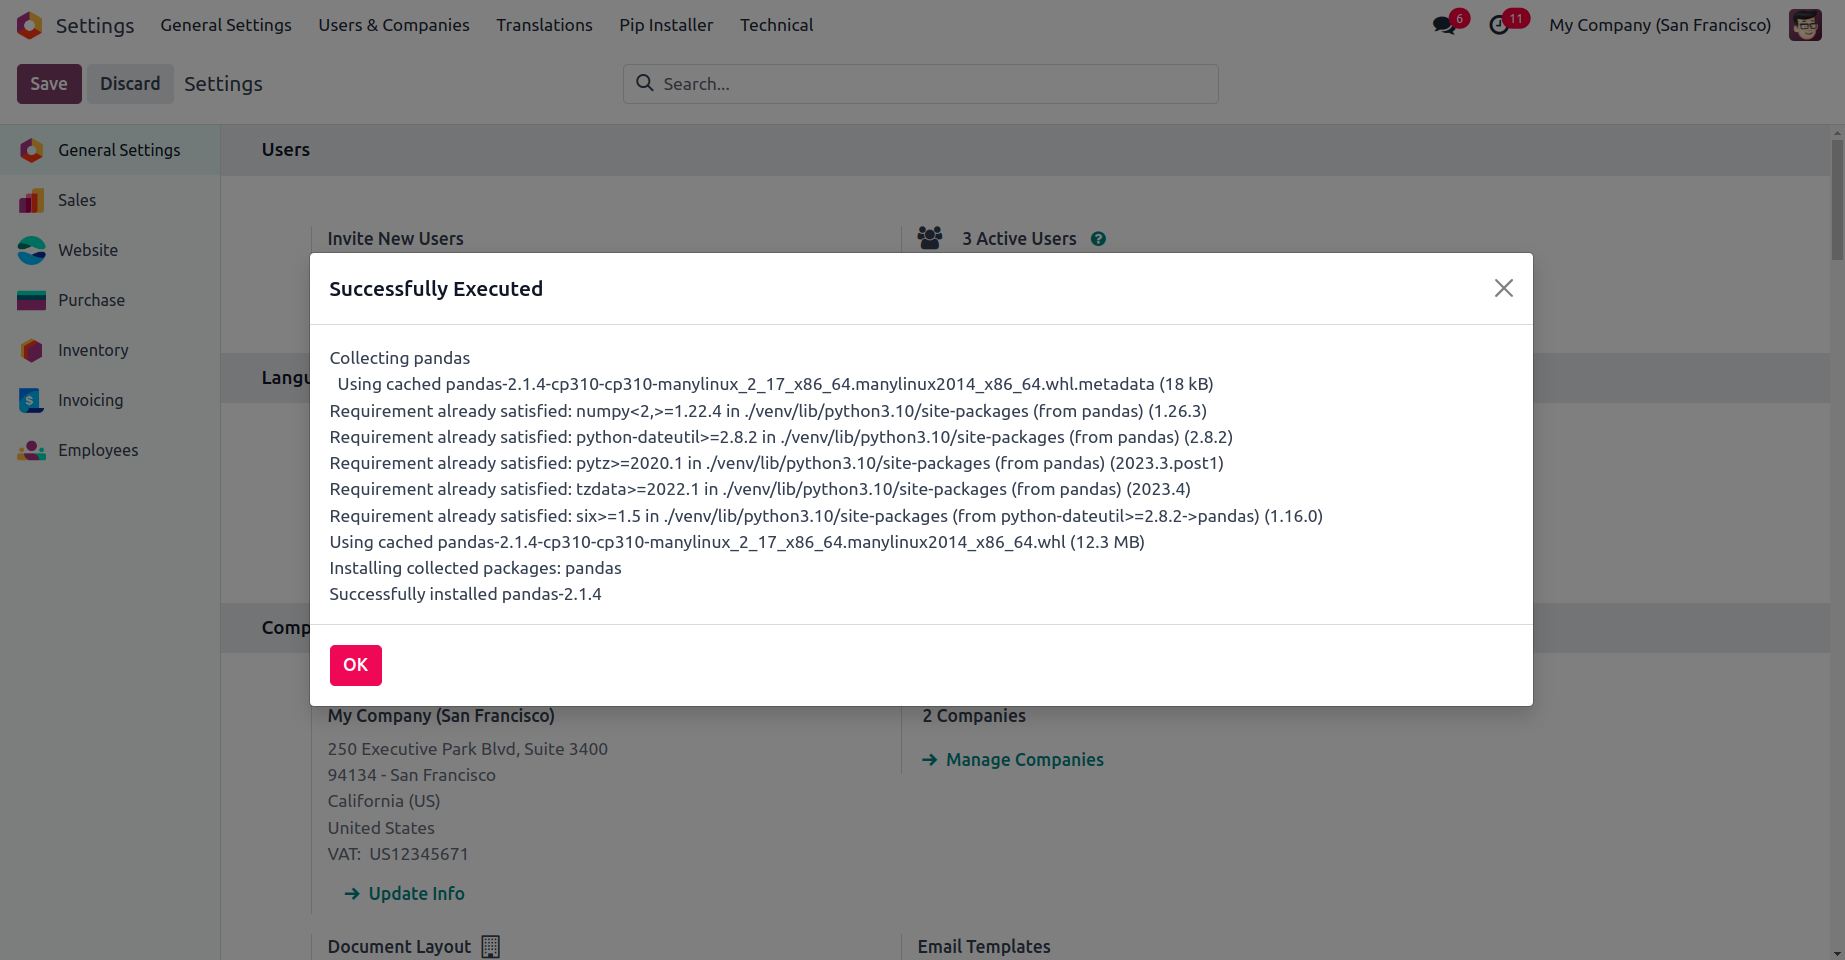
Task: Close the Successfully Executed dialog
Action: click(1503, 288)
